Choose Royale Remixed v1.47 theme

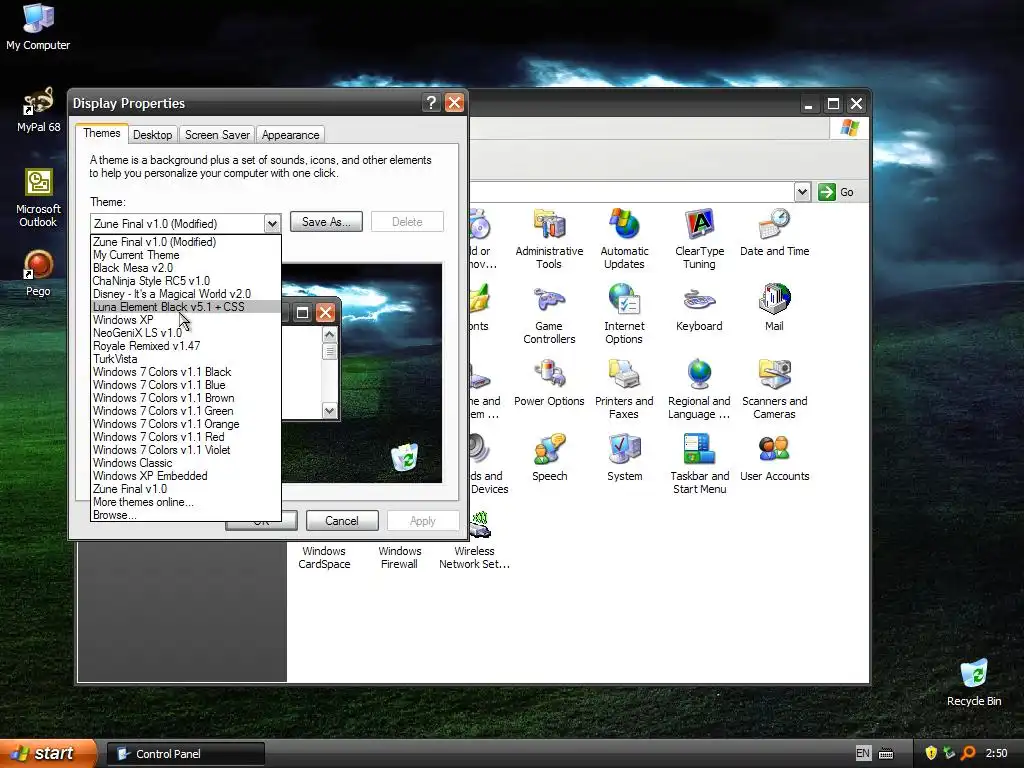pyautogui.click(x=186, y=346)
